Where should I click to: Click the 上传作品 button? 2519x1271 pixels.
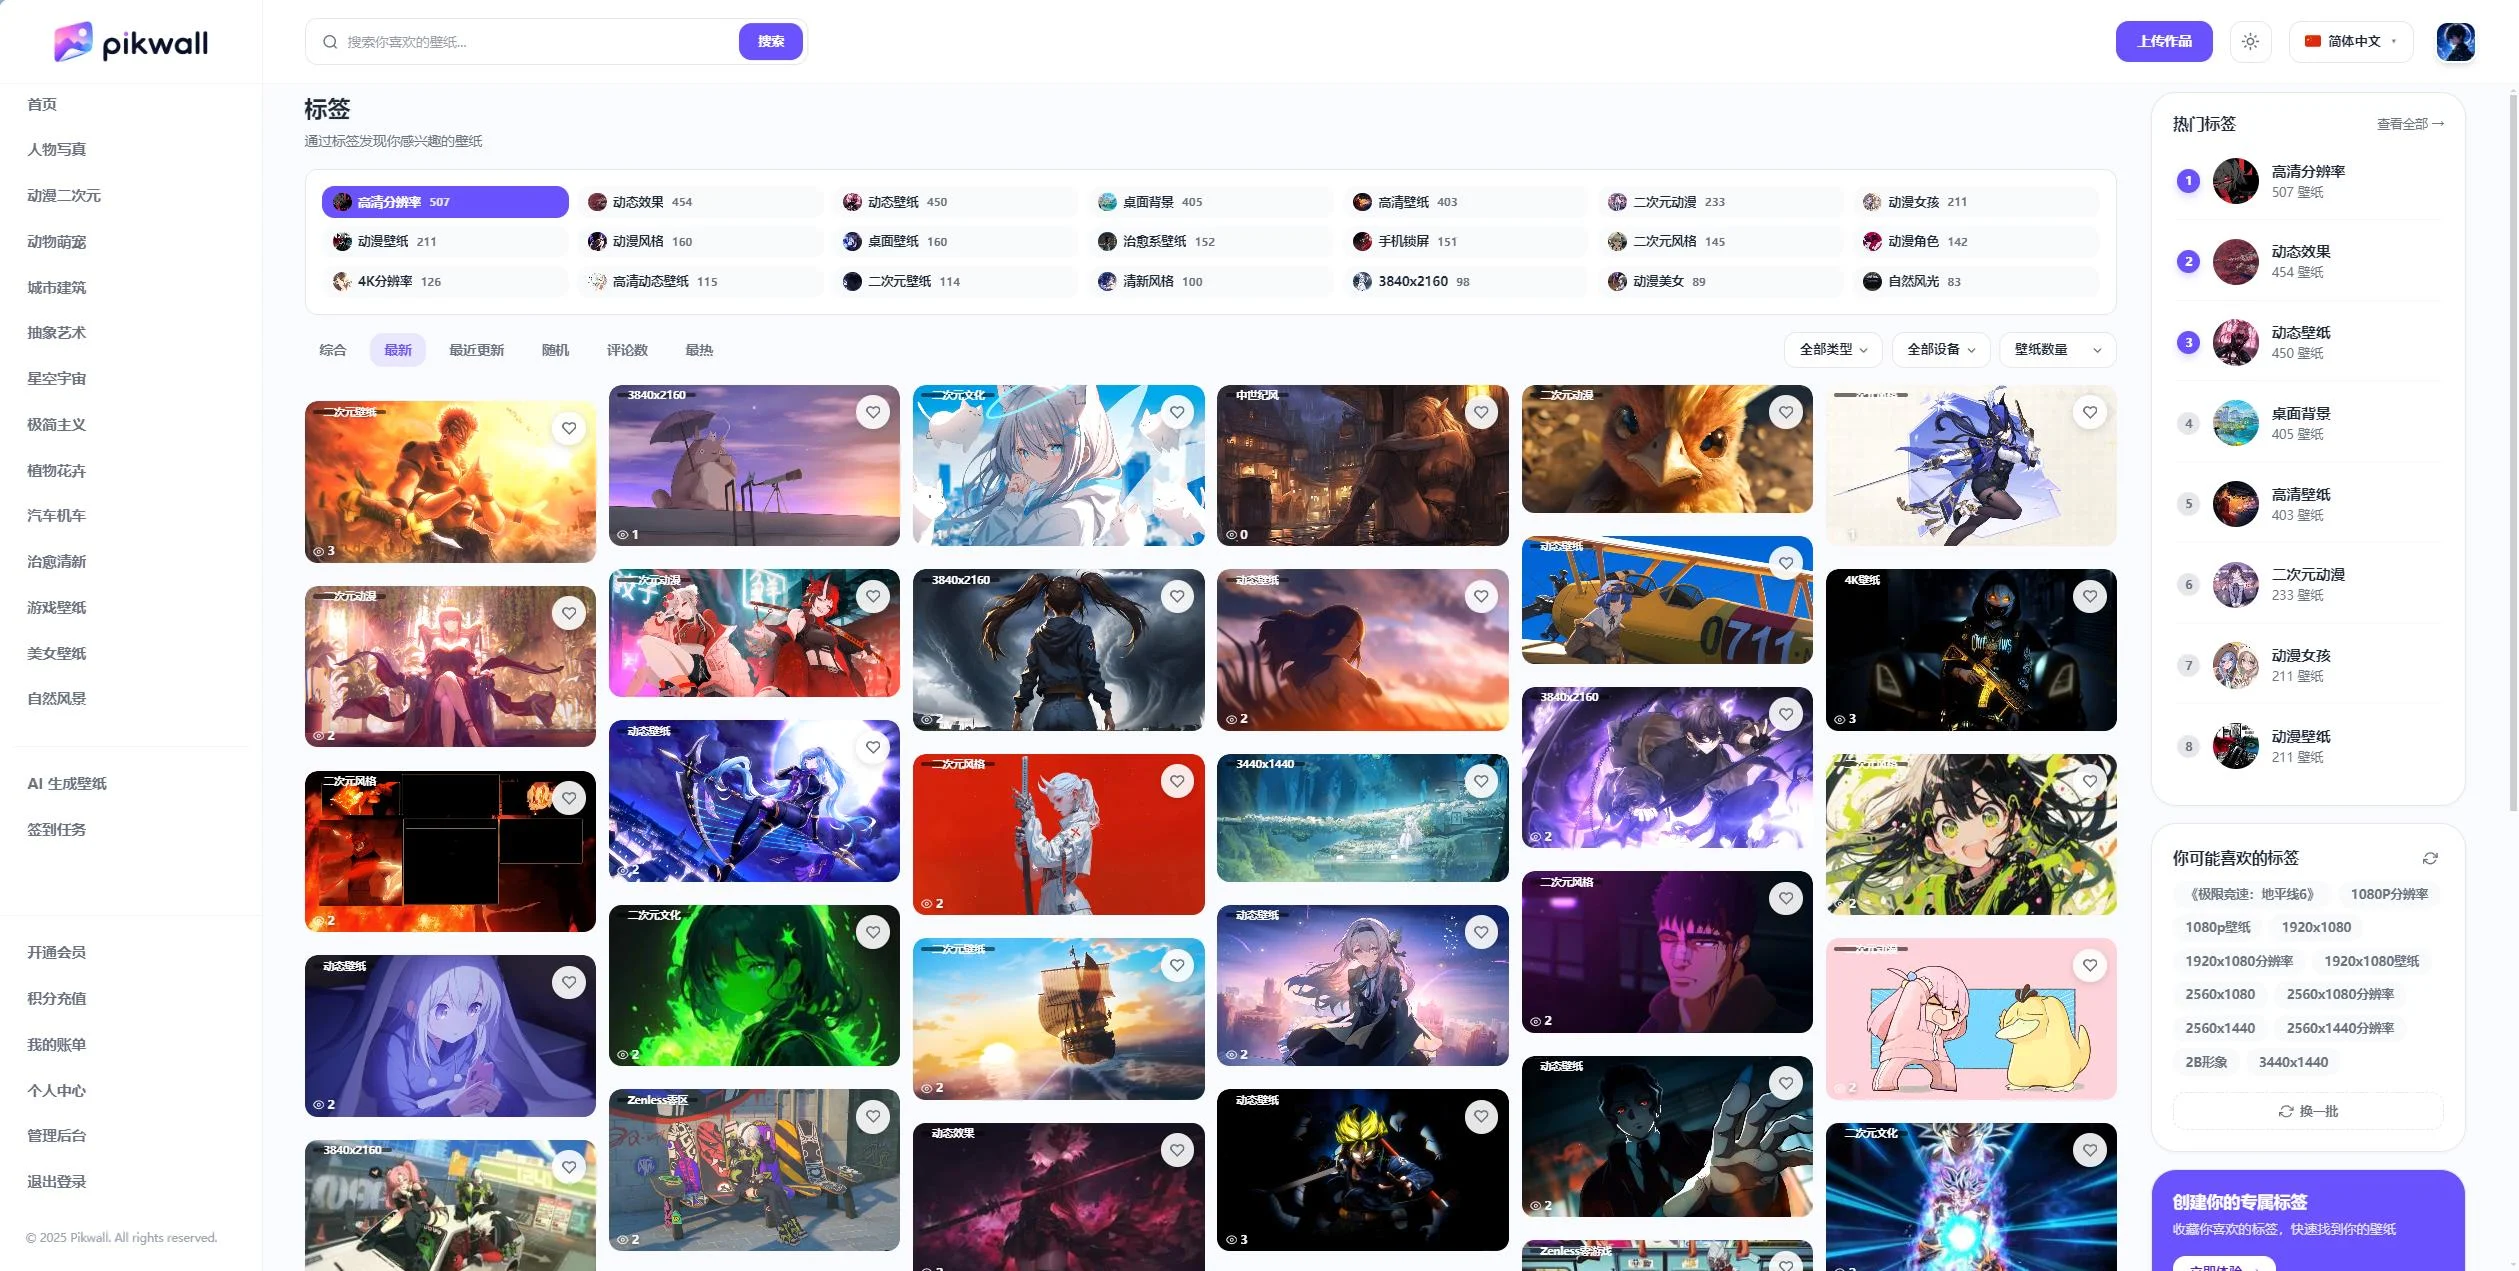click(x=2164, y=42)
